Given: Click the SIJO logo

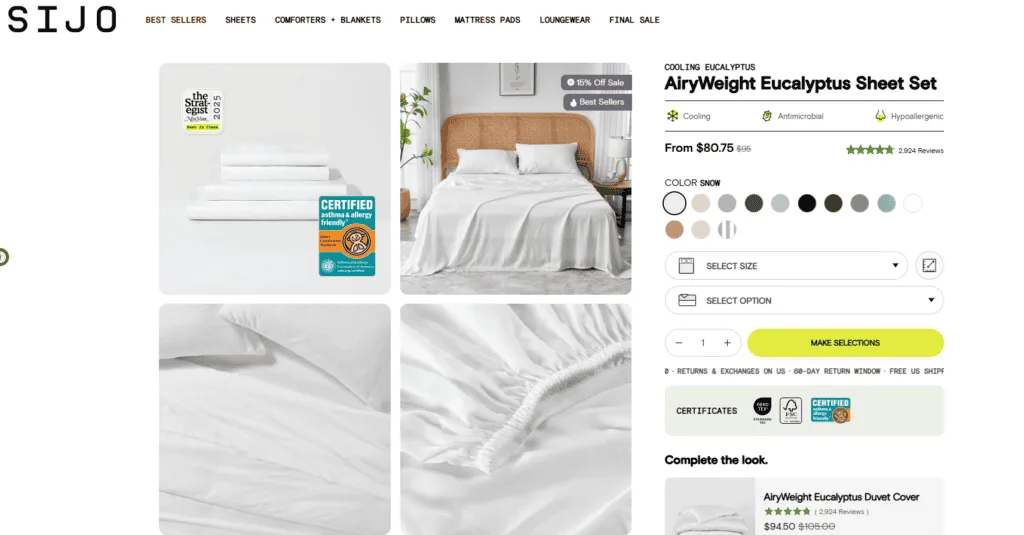Looking at the screenshot, I should pyautogui.click(x=62, y=20).
